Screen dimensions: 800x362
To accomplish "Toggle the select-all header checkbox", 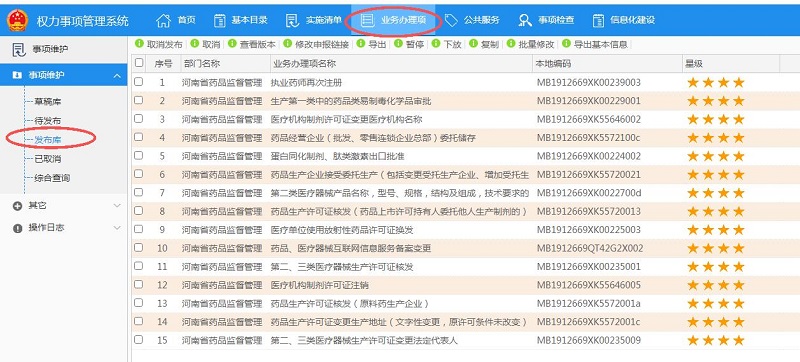I will pos(139,63).
